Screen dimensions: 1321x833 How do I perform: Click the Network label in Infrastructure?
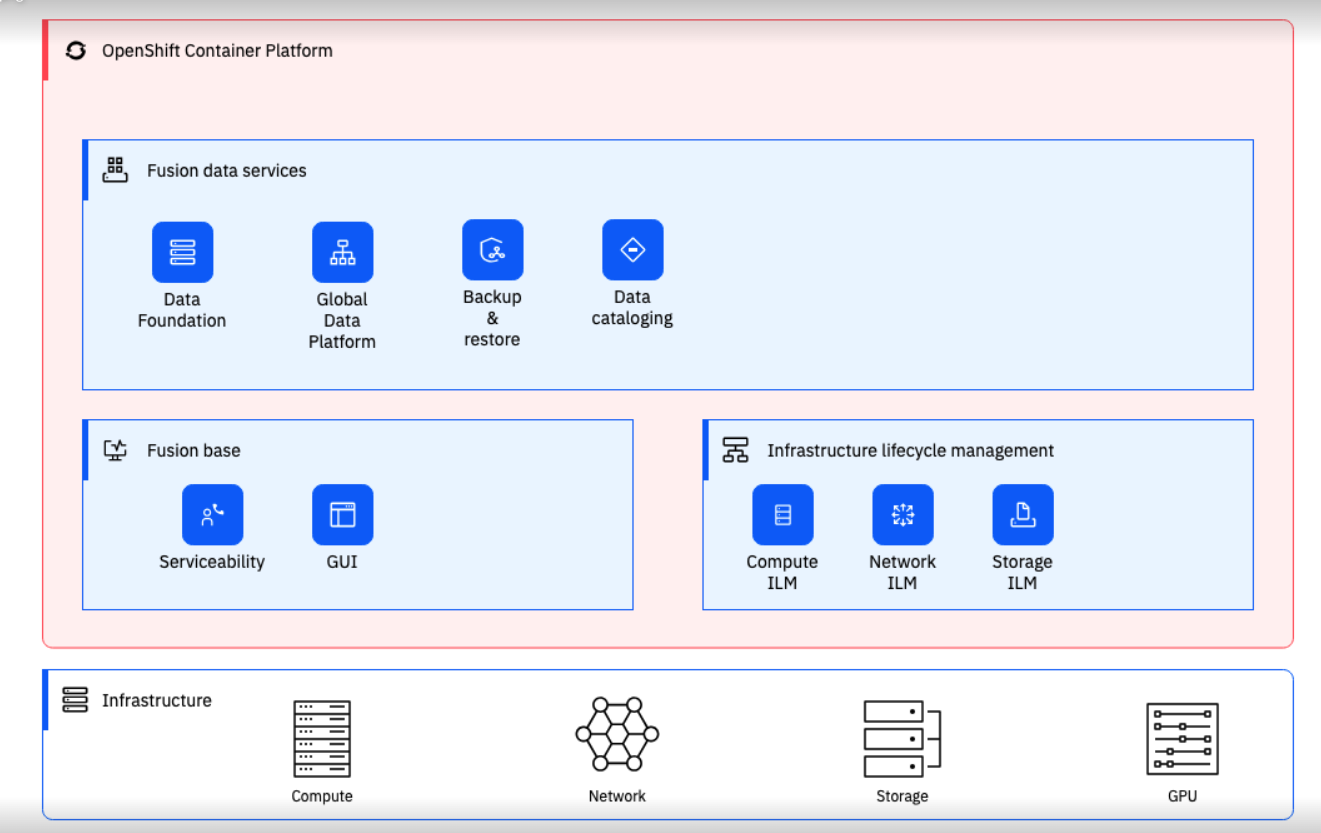[x=617, y=797]
